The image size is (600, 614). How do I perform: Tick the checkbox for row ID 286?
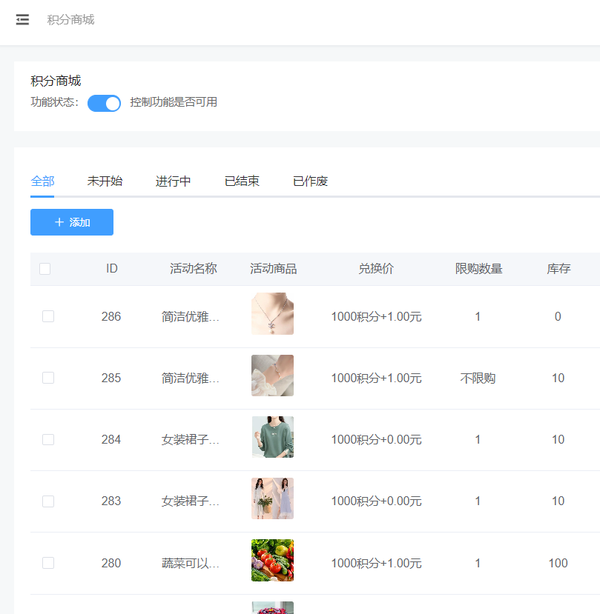(x=48, y=316)
